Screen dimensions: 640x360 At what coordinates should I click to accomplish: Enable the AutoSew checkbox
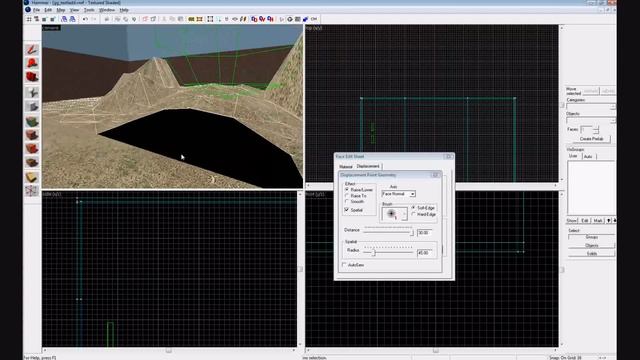344,265
